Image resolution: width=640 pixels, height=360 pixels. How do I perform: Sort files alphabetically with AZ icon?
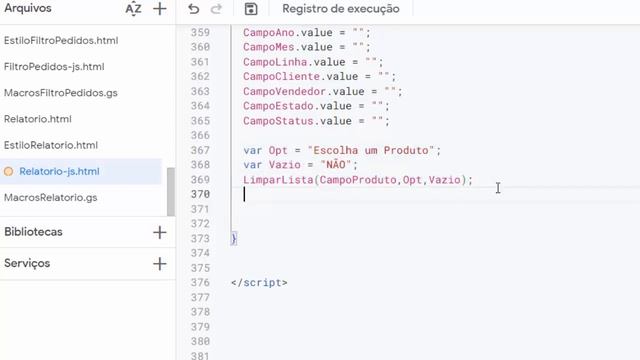[133, 9]
